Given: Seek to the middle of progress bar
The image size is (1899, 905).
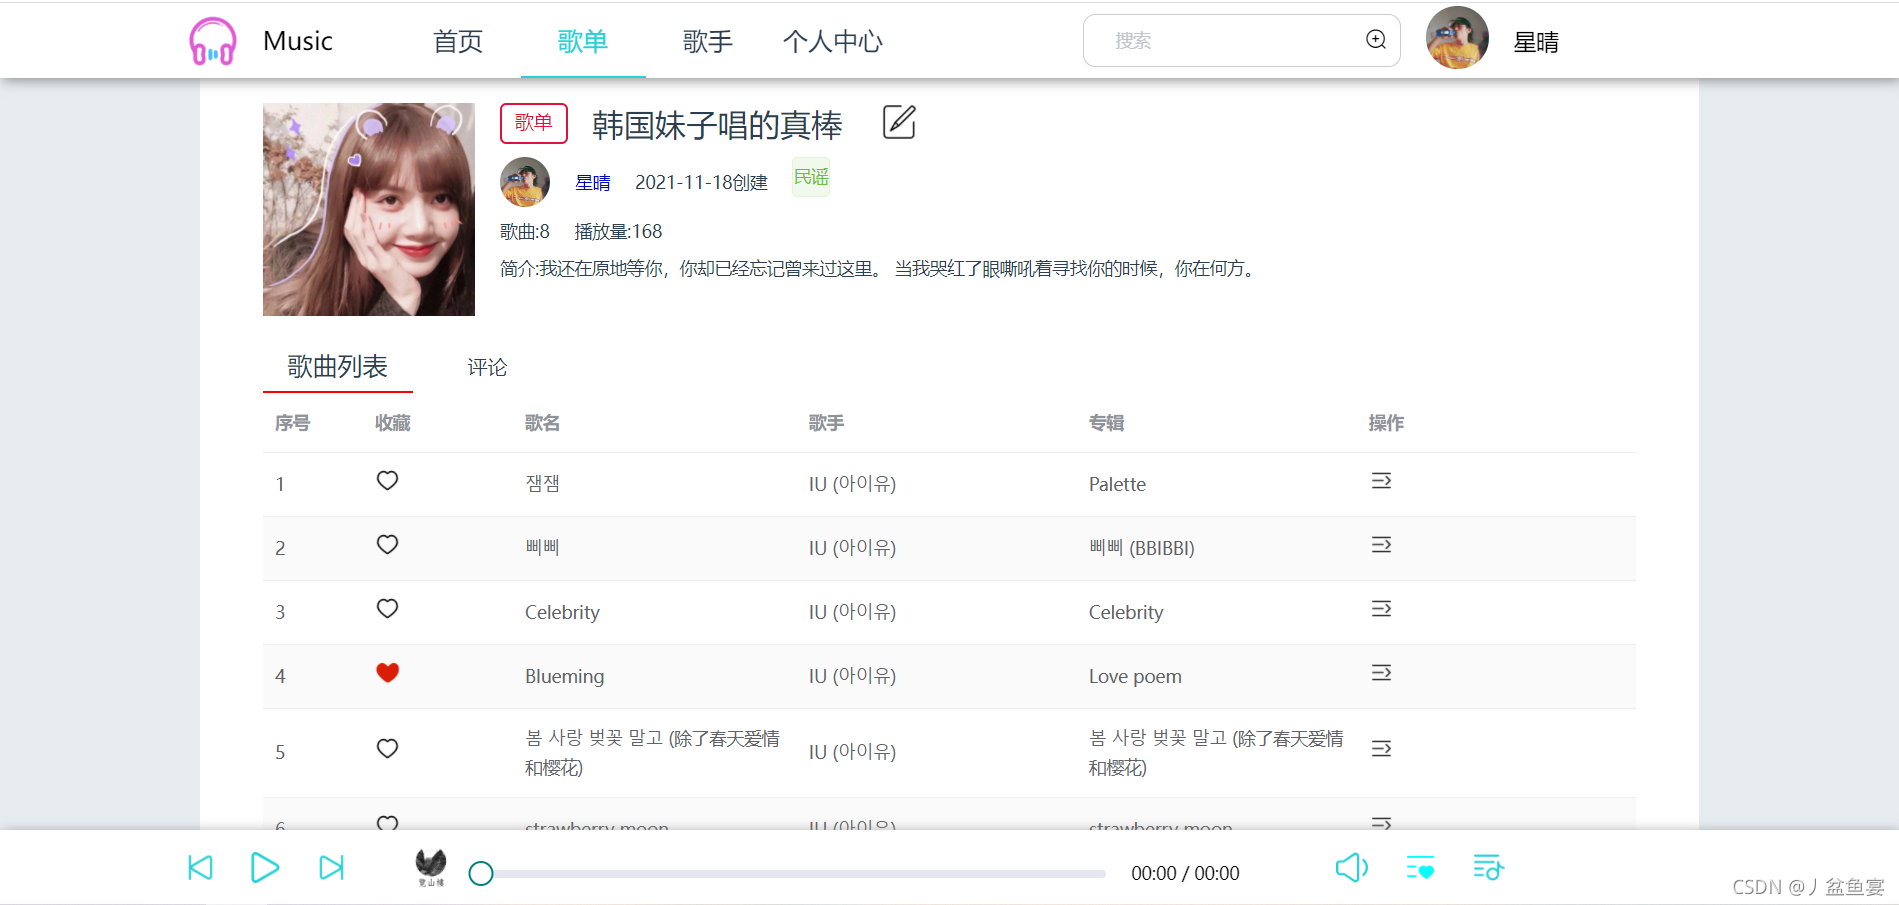Looking at the screenshot, I should [x=794, y=874].
